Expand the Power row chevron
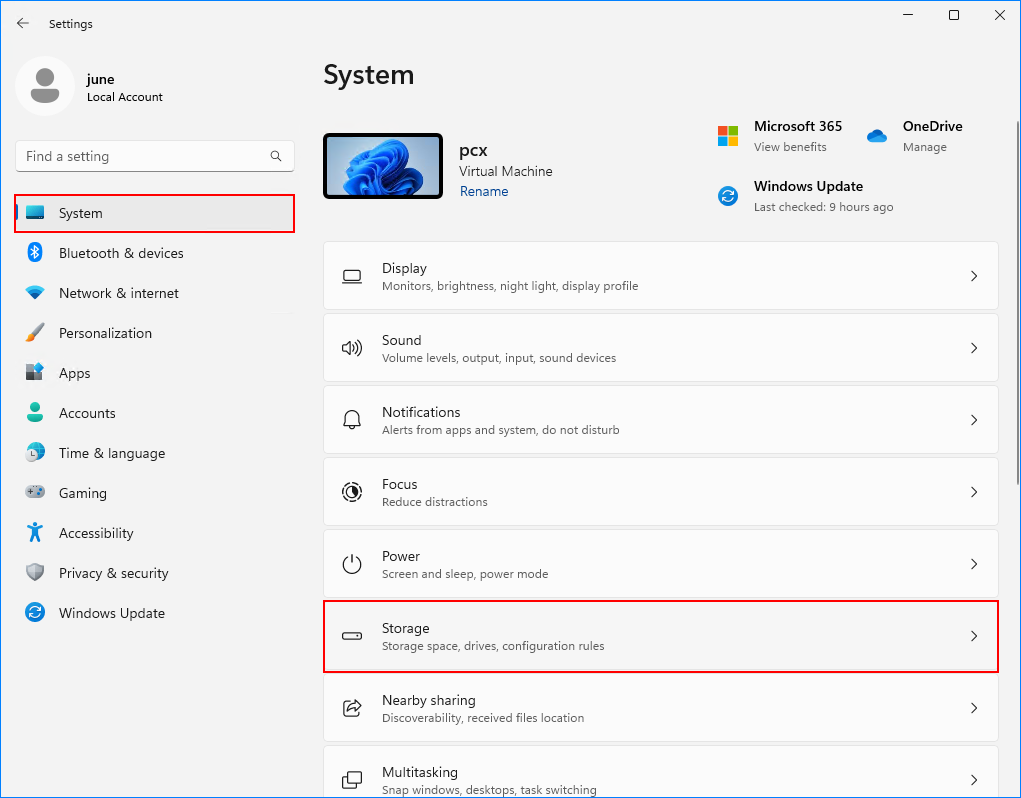Screen dimensions: 1021x798 coord(974,564)
